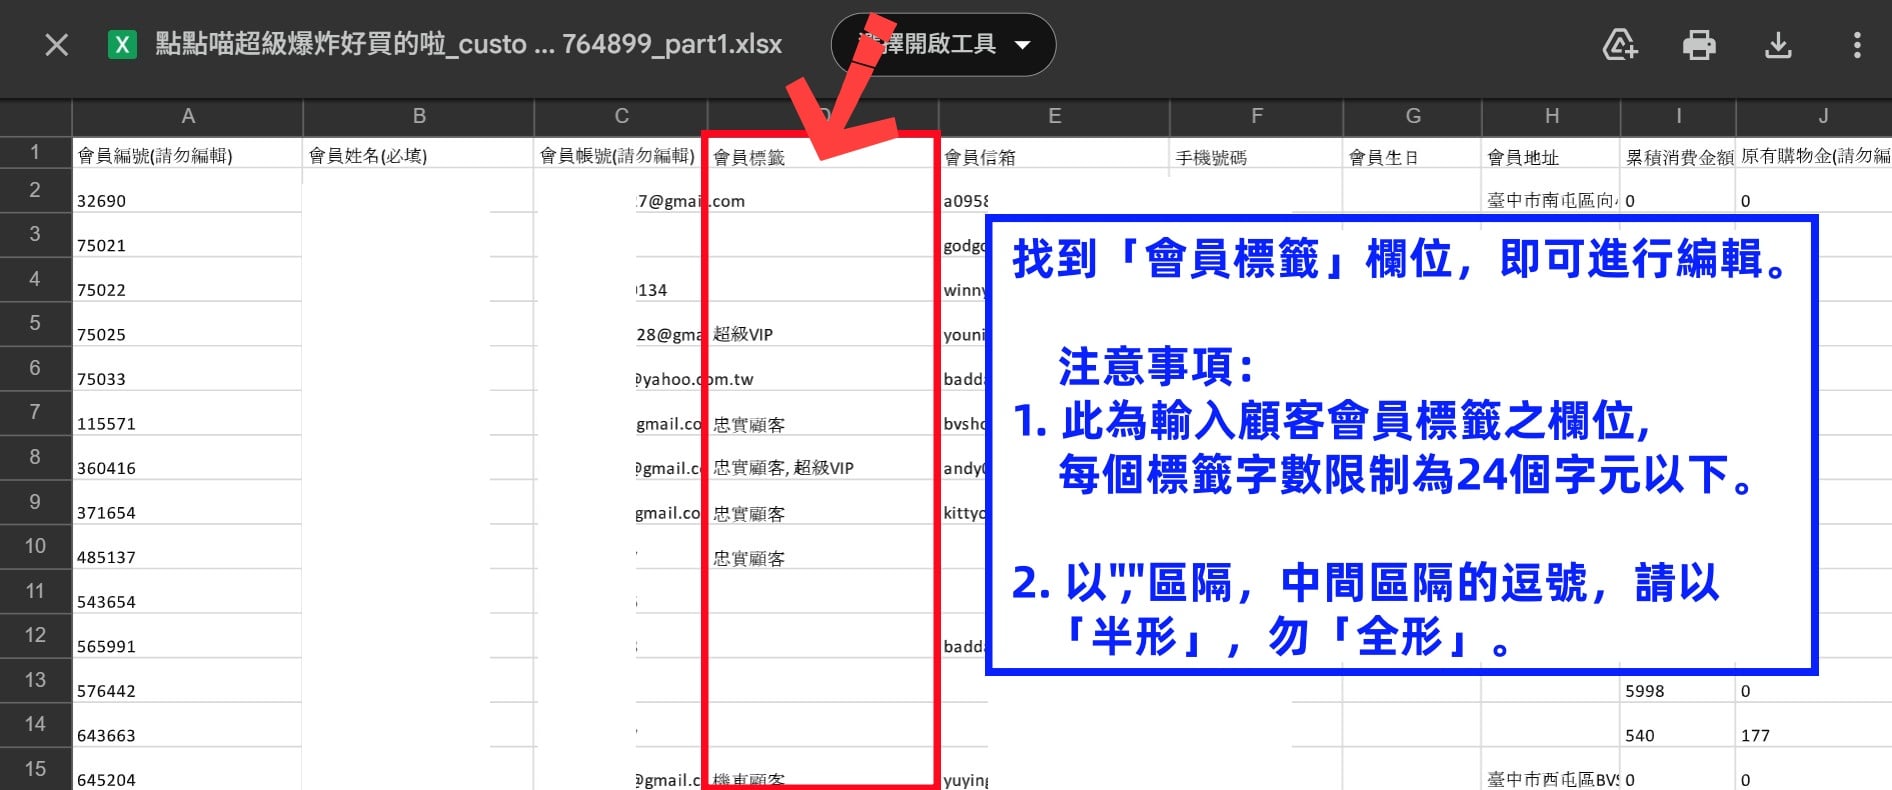Click the row 1 header number
Viewport: 1892px width, 790px height.
35,152
